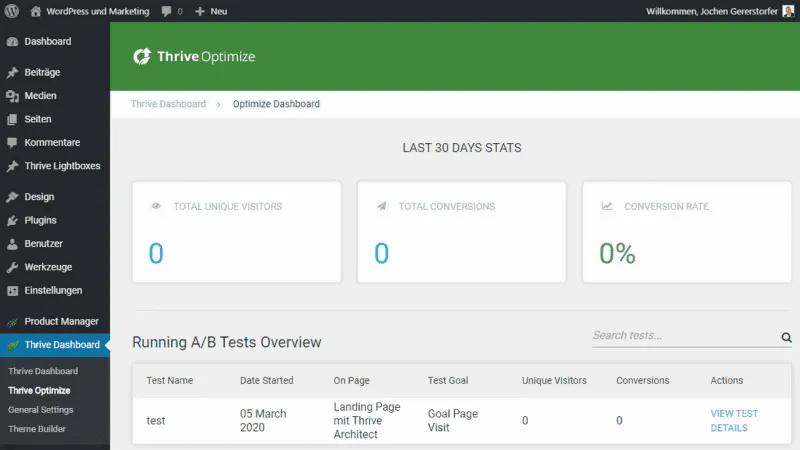800x450 pixels.
Task: Select the Thrive Optimize submenu item
Action: 39,391
